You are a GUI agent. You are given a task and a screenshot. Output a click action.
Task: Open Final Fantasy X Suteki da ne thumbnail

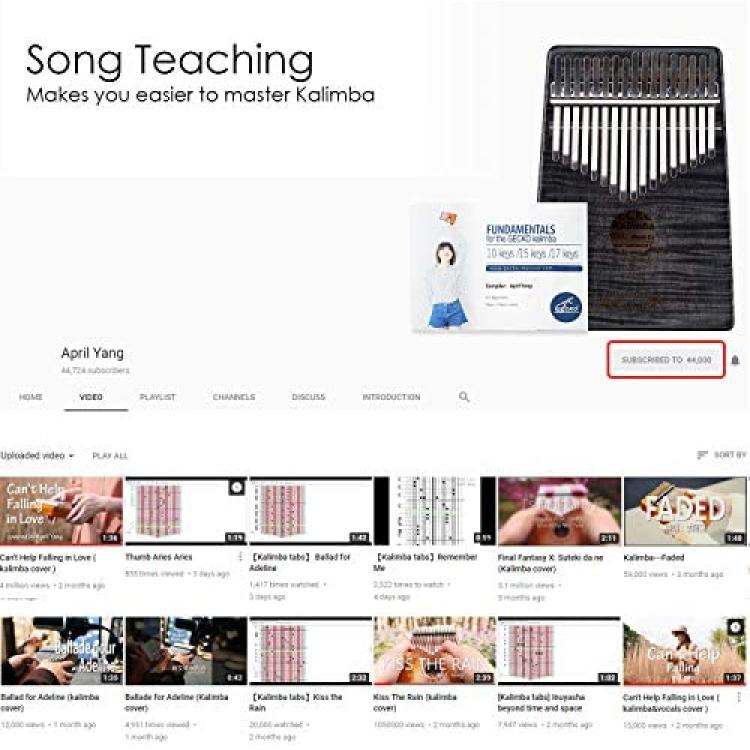[x=559, y=511]
